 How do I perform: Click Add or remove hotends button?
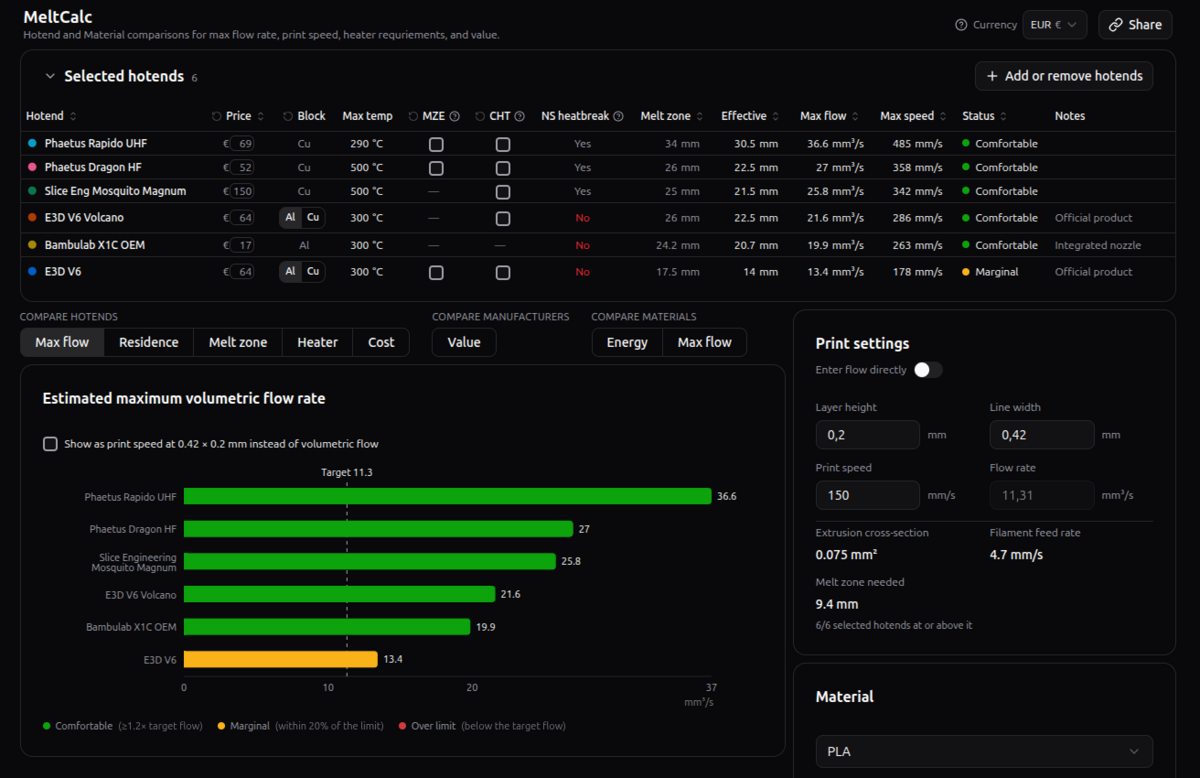(1064, 76)
